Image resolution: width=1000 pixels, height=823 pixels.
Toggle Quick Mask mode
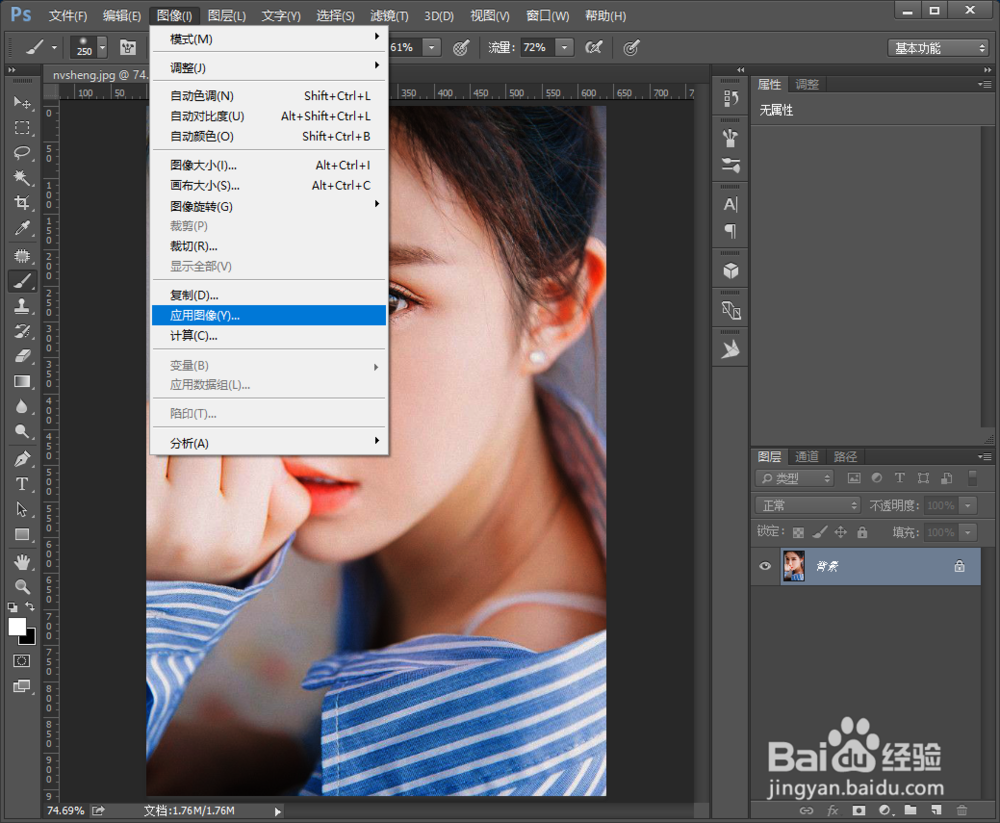pos(22,661)
